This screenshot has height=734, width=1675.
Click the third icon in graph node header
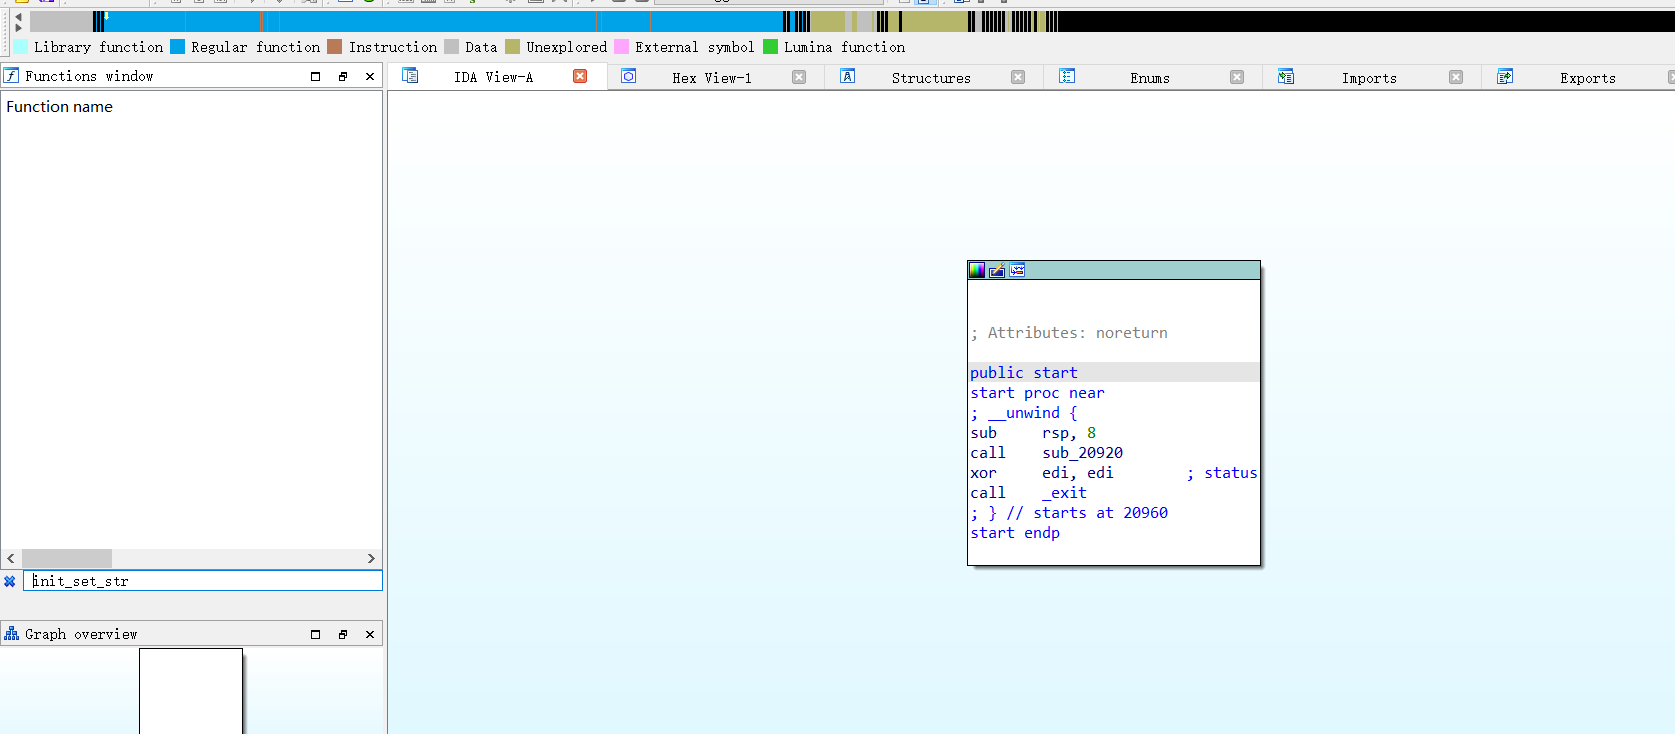(x=1017, y=270)
